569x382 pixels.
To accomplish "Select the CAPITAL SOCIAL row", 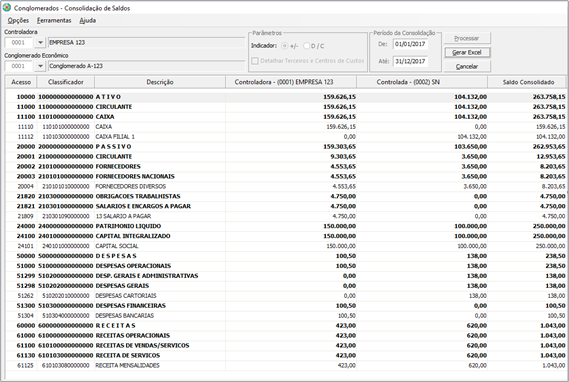I will (286, 246).
